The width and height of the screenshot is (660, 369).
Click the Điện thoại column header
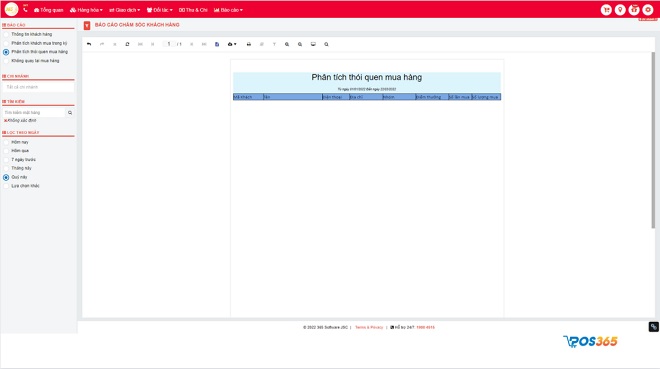click(335, 97)
